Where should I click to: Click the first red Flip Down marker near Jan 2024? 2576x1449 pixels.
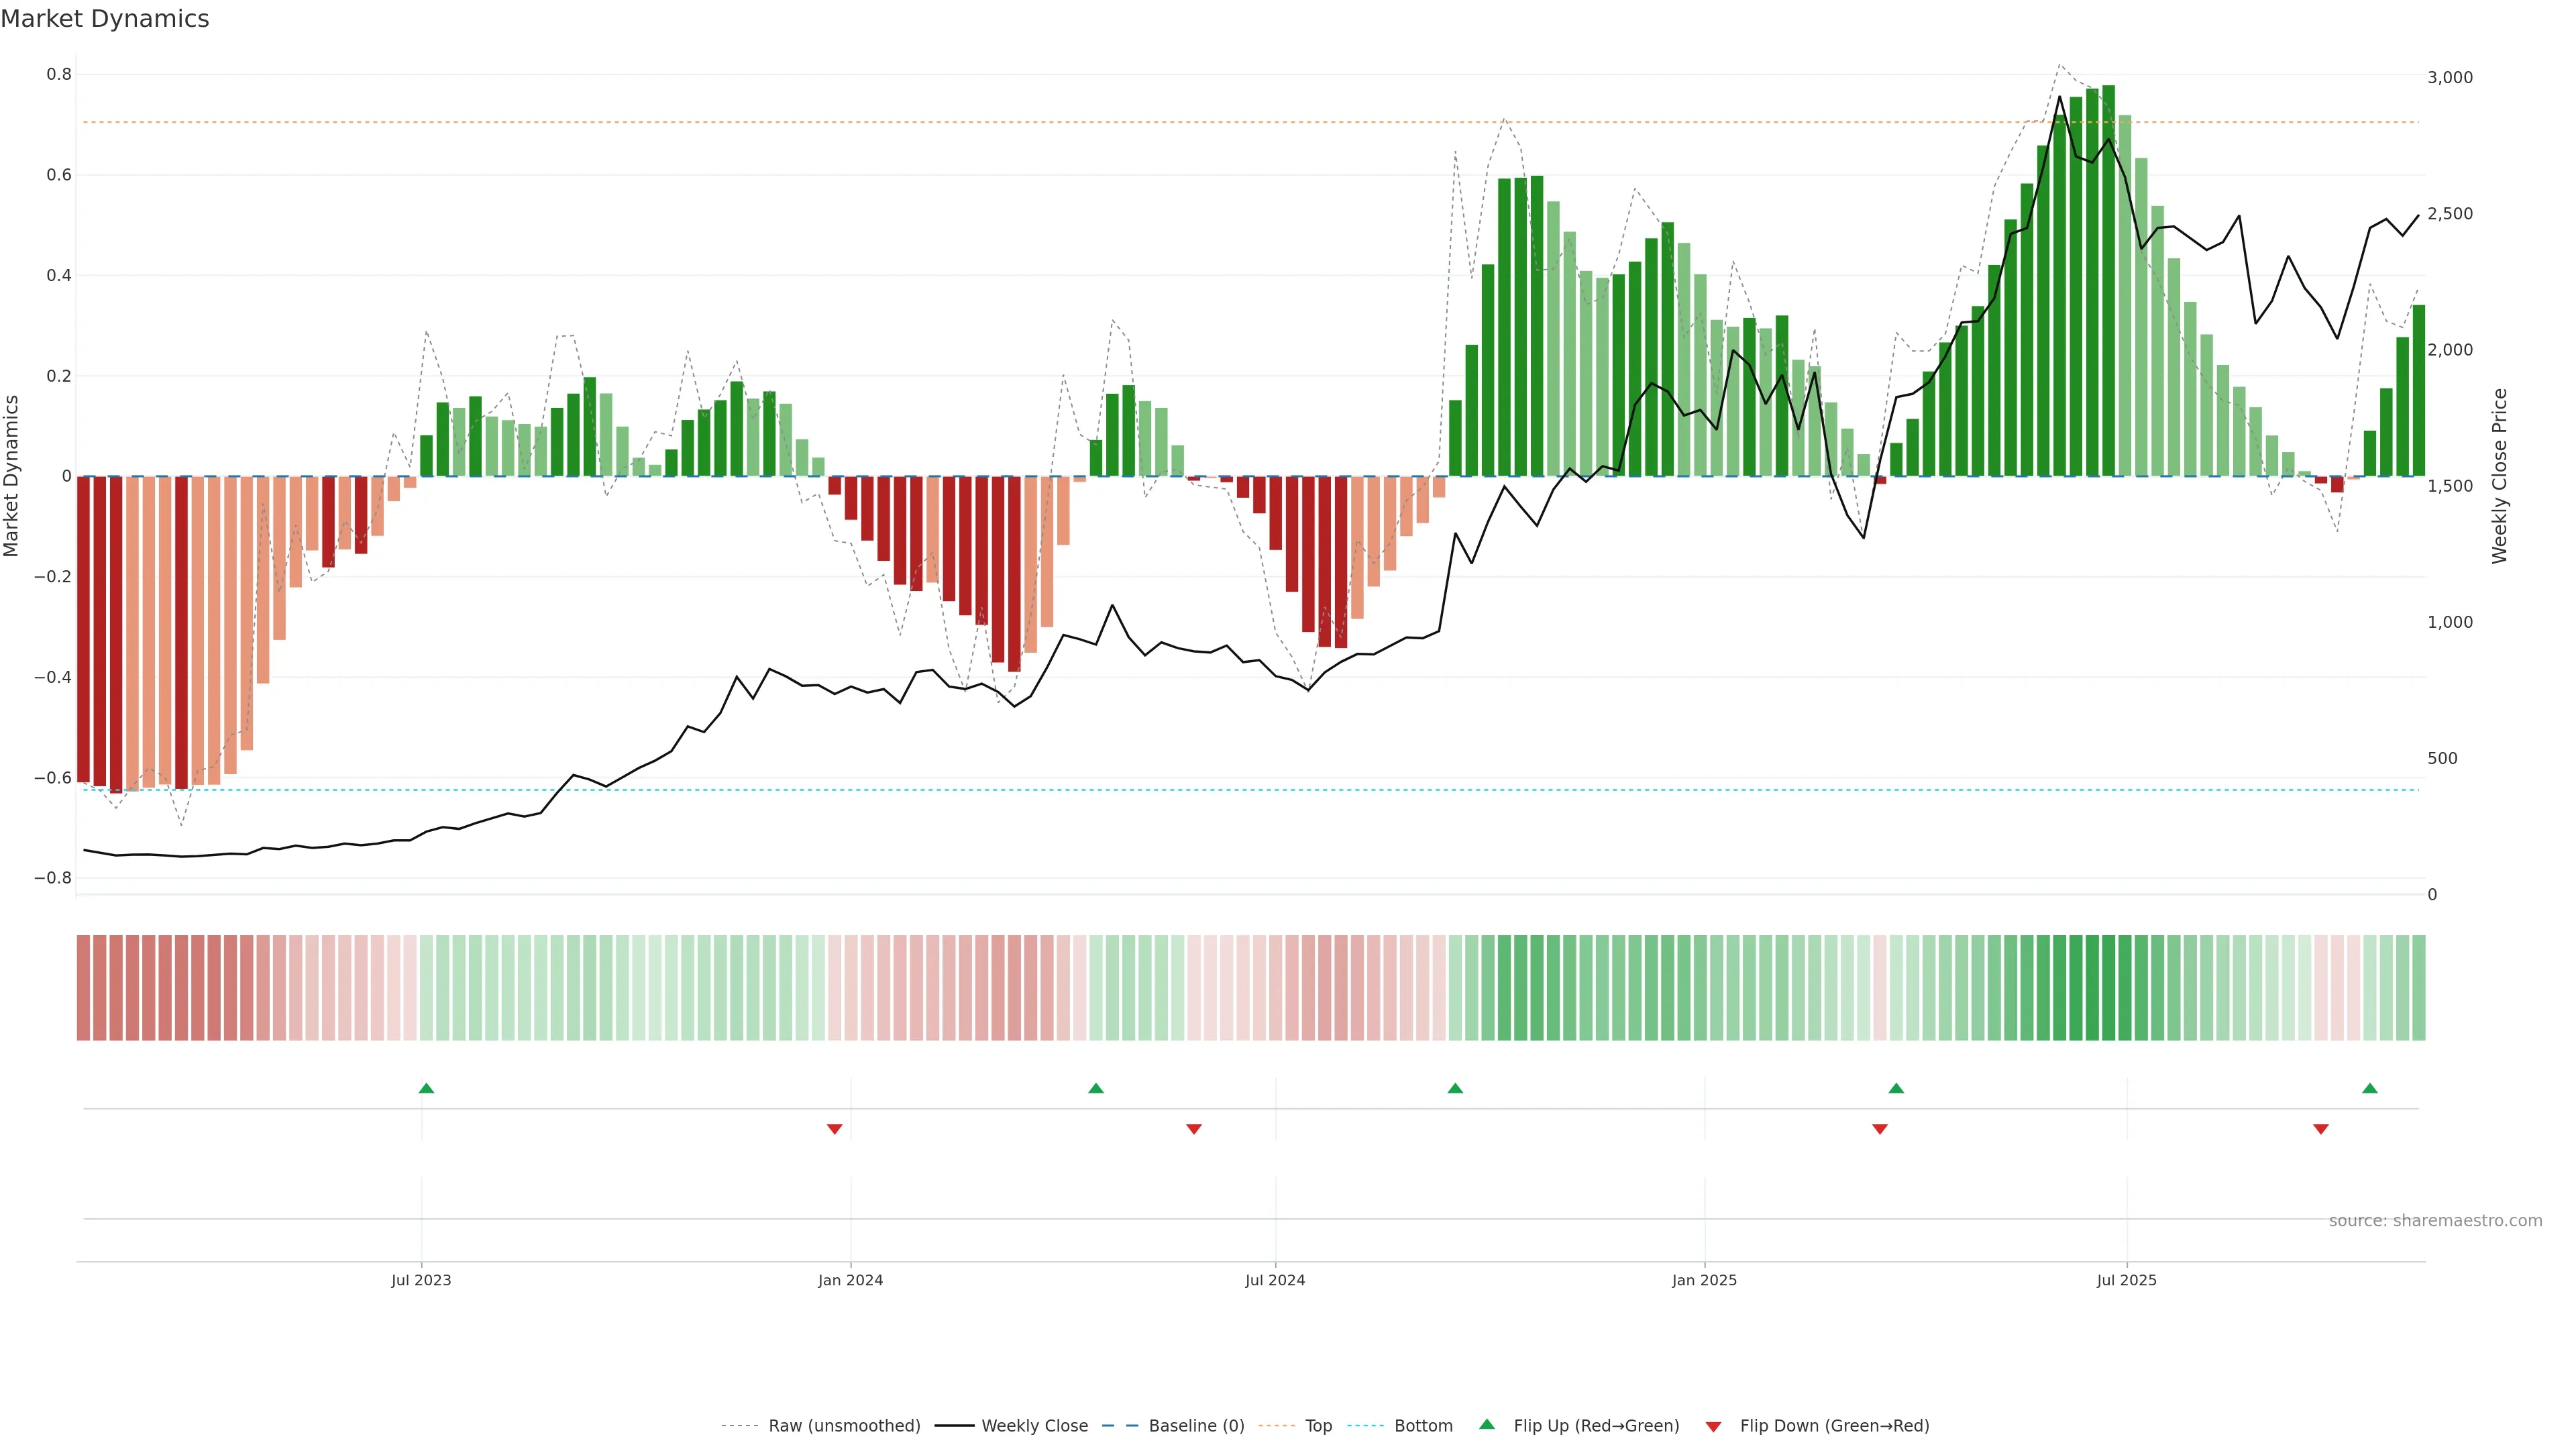pos(834,1129)
